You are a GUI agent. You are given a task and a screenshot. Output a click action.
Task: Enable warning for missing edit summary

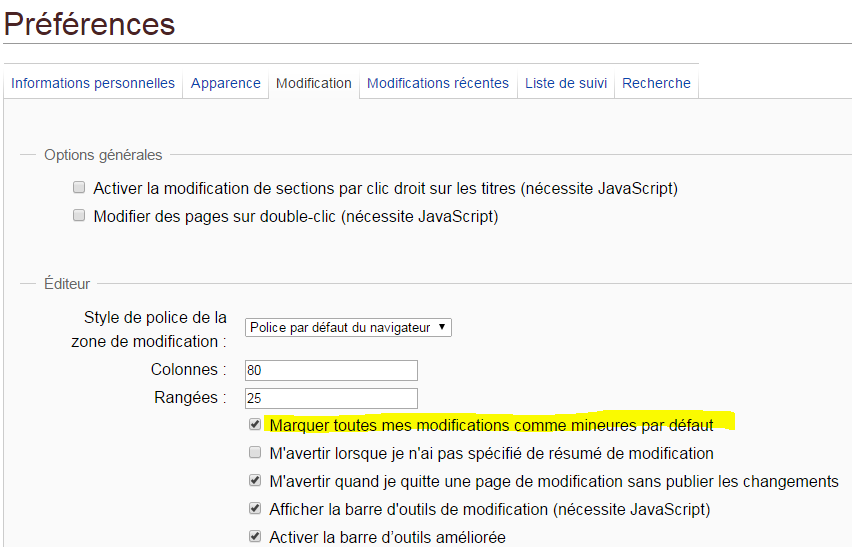coord(255,453)
